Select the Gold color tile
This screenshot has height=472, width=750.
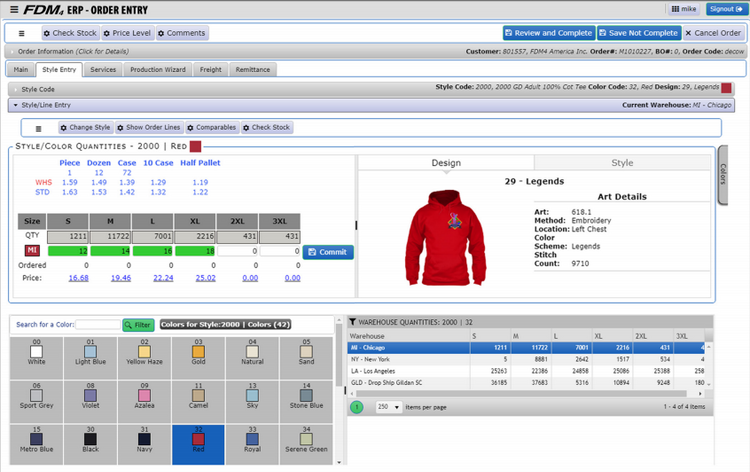coord(199,357)
